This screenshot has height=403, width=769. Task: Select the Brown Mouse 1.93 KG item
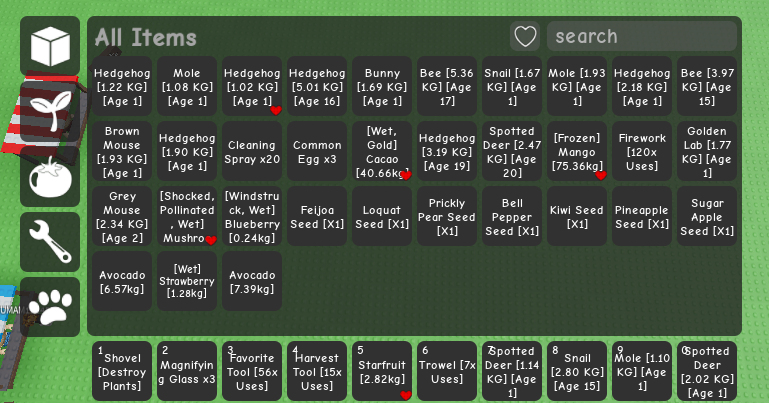tap(122, 151)
